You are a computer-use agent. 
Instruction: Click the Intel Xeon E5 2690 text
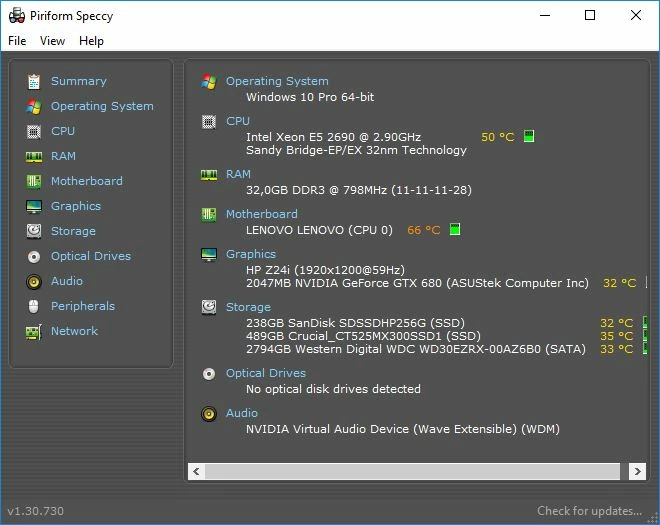point(333,137)
